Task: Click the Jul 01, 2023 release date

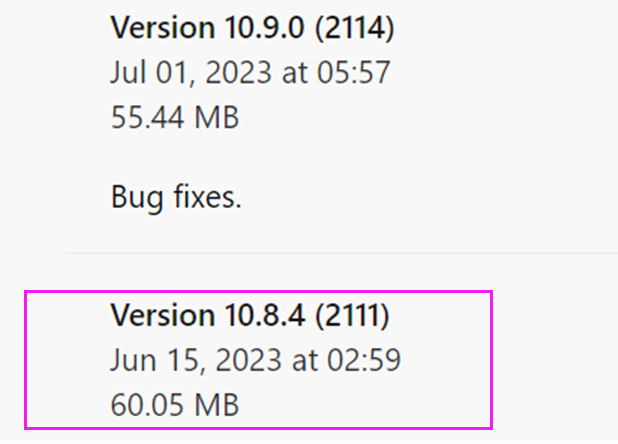Action: 191,73
